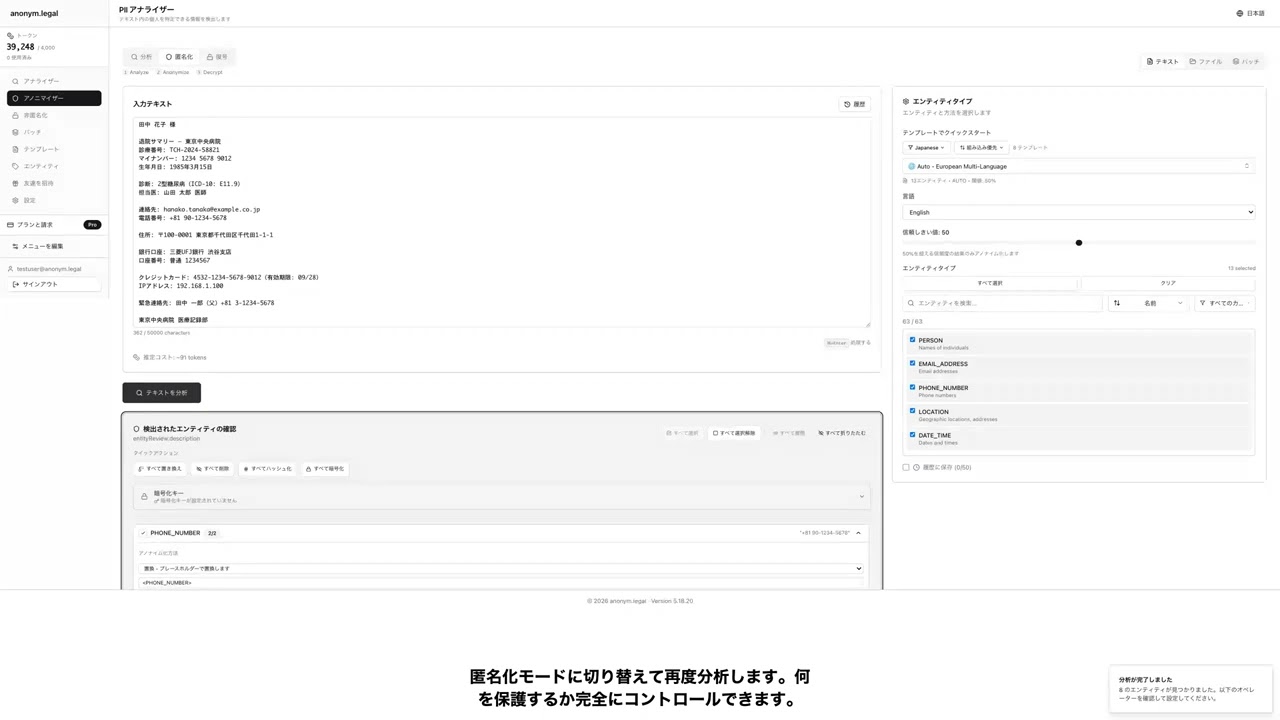Image resolution: width=1280 pixels, height=720 pixels.
Task: Click the サインアウト button
Action: pyautogui.click(x=54, y=284)
